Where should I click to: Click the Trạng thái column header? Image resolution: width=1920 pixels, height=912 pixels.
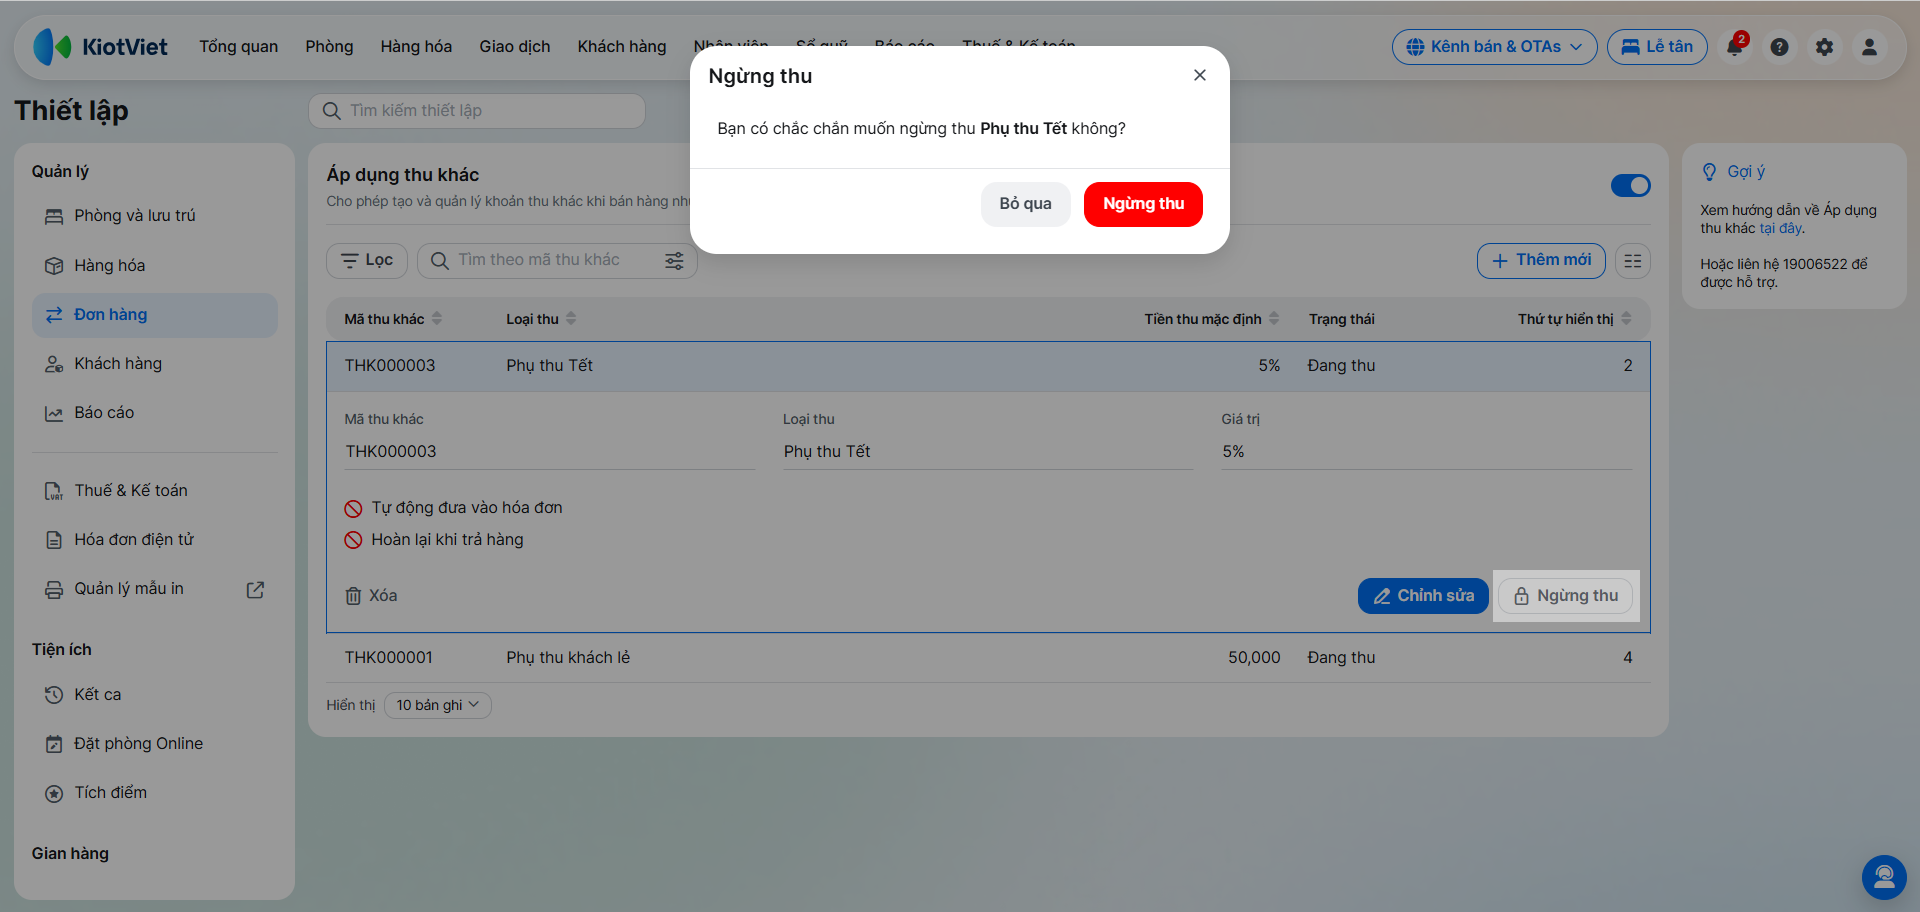coord(1341,319)
